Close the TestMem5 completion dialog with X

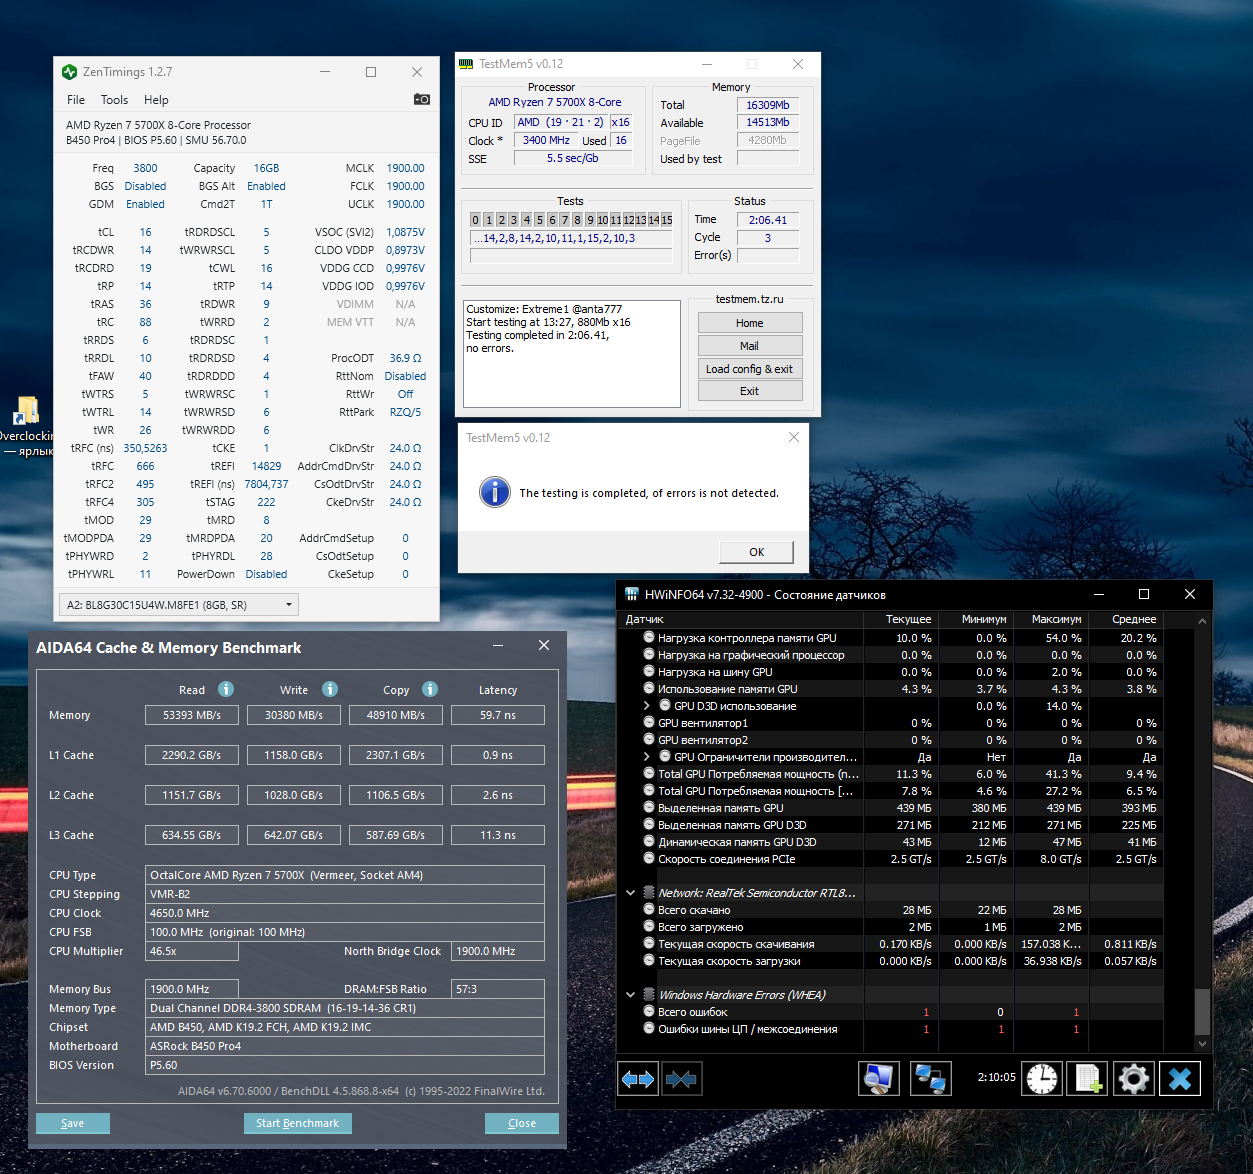coord(794,437)
